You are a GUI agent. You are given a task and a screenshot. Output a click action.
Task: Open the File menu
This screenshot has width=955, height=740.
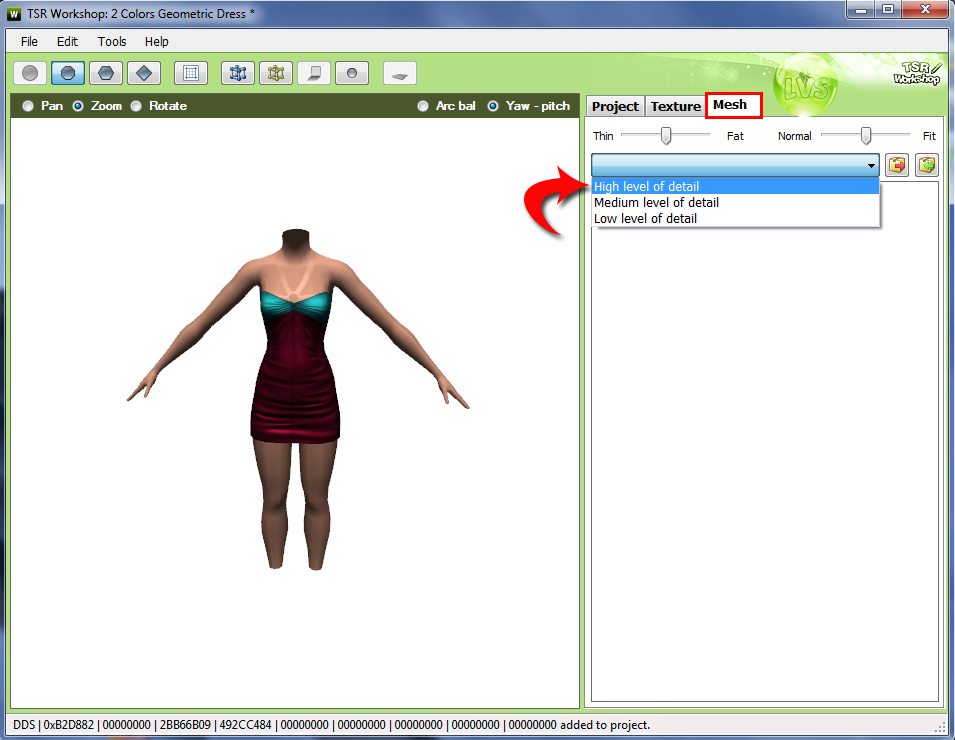pos(29,41)
